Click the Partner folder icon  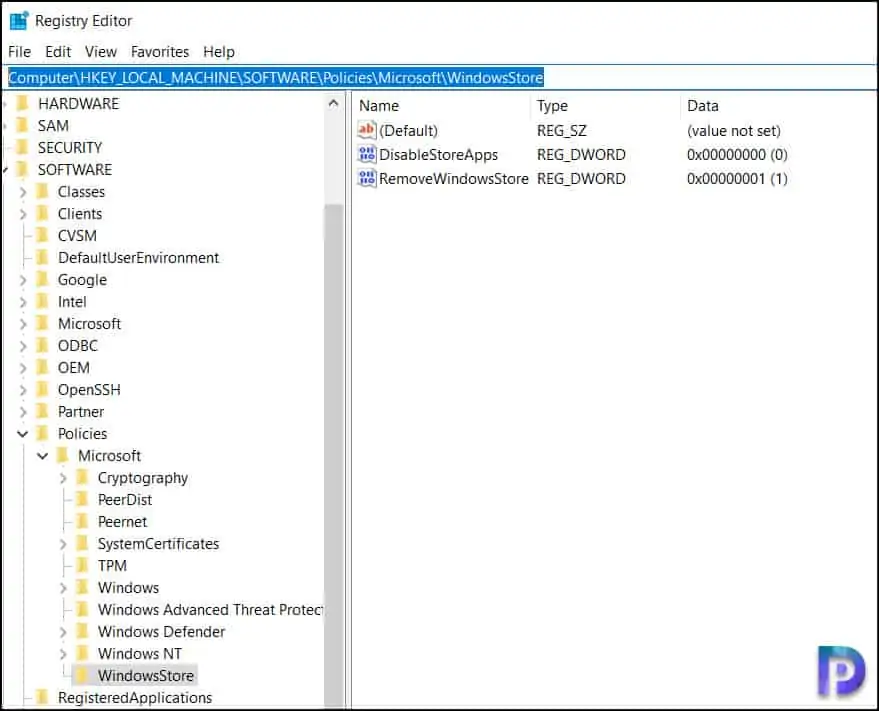43,411
